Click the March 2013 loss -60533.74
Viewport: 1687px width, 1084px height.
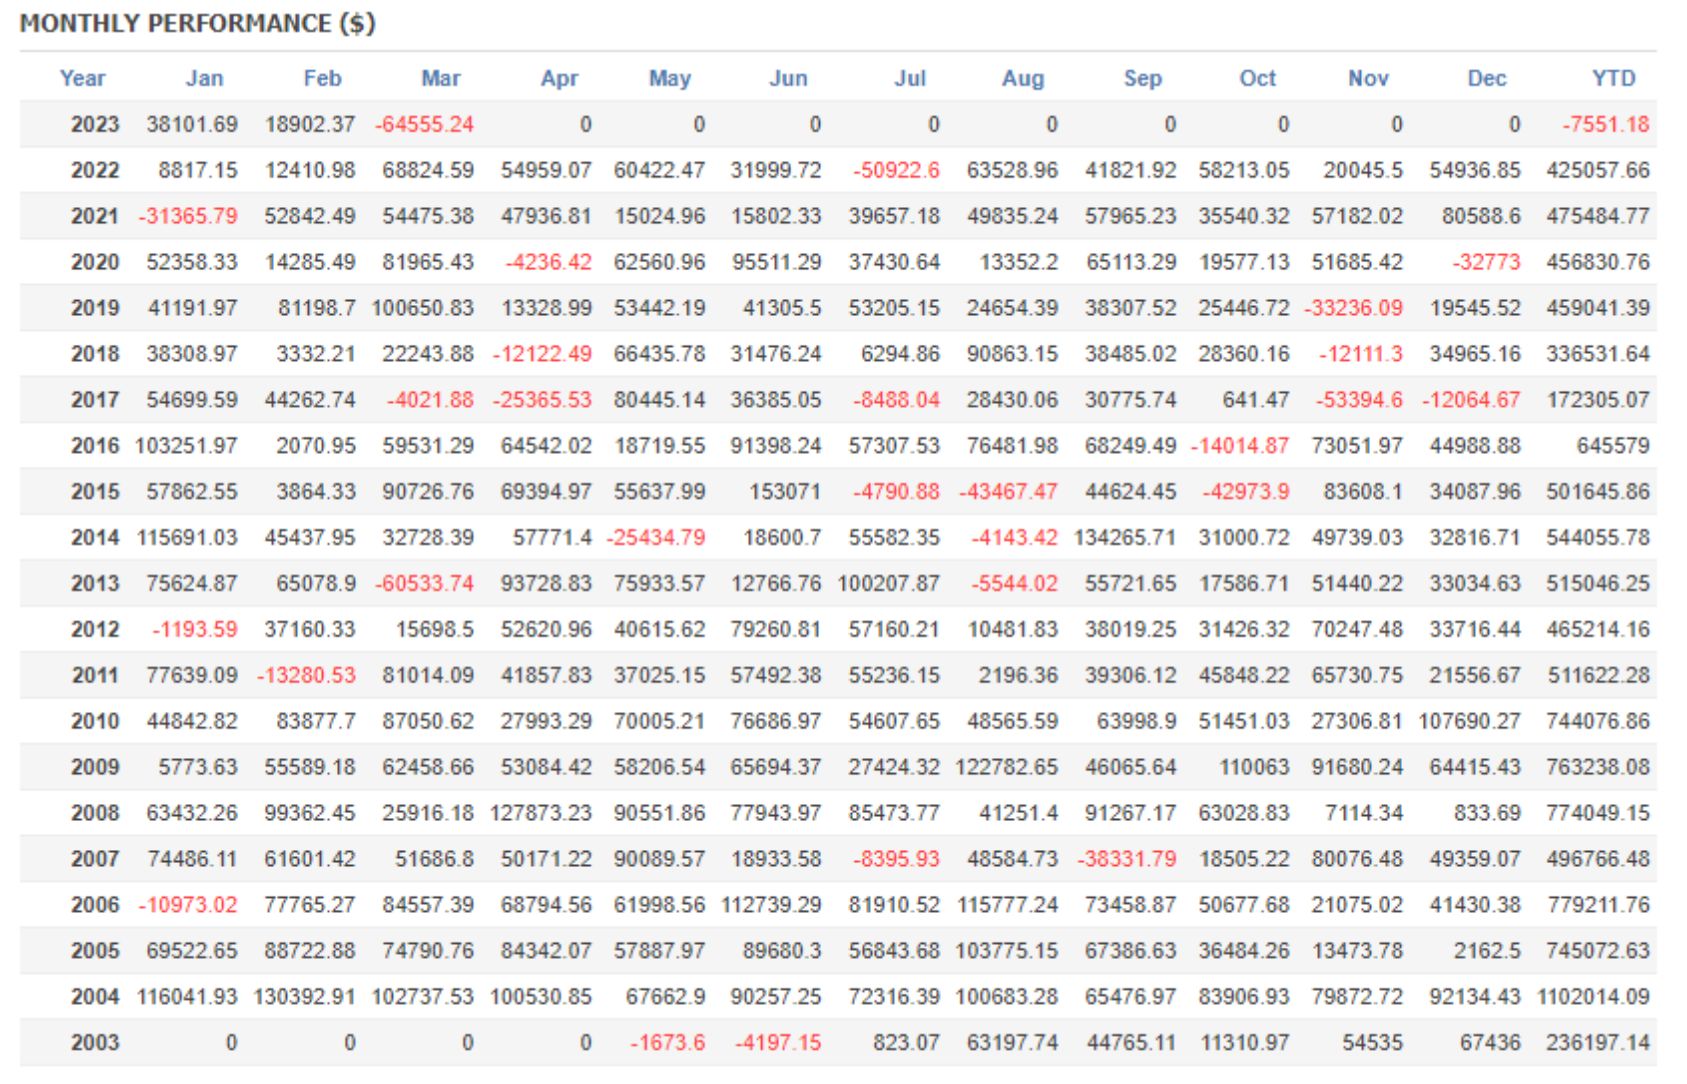[424, 583]
